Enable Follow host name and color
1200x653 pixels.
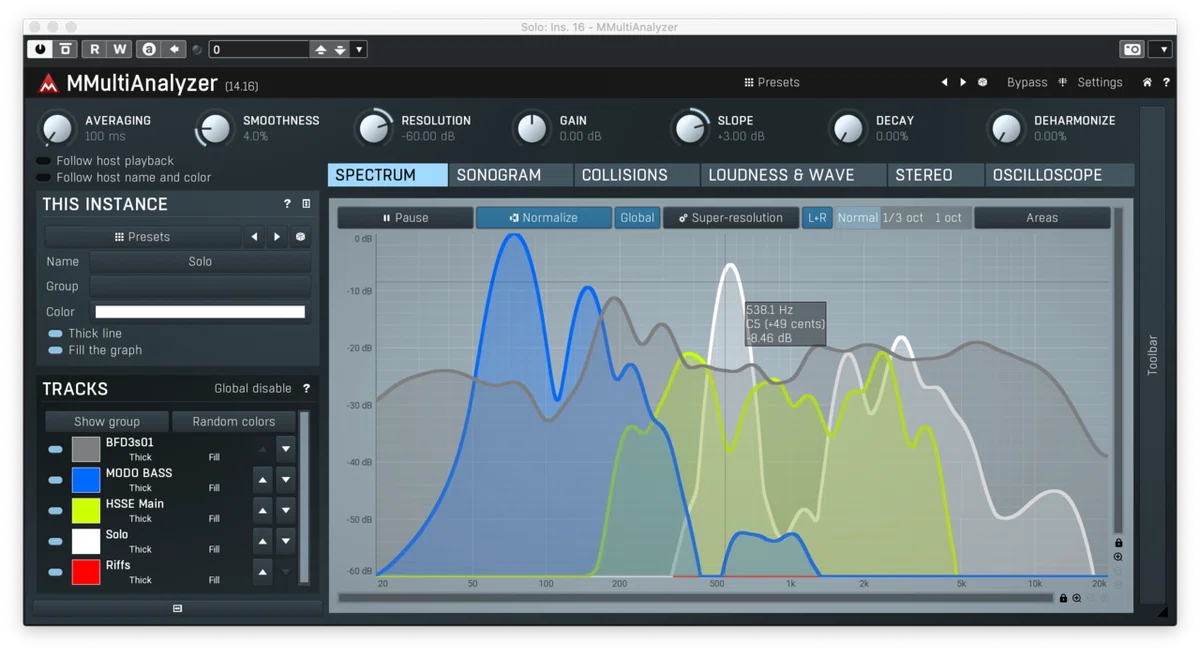[124, 177]
